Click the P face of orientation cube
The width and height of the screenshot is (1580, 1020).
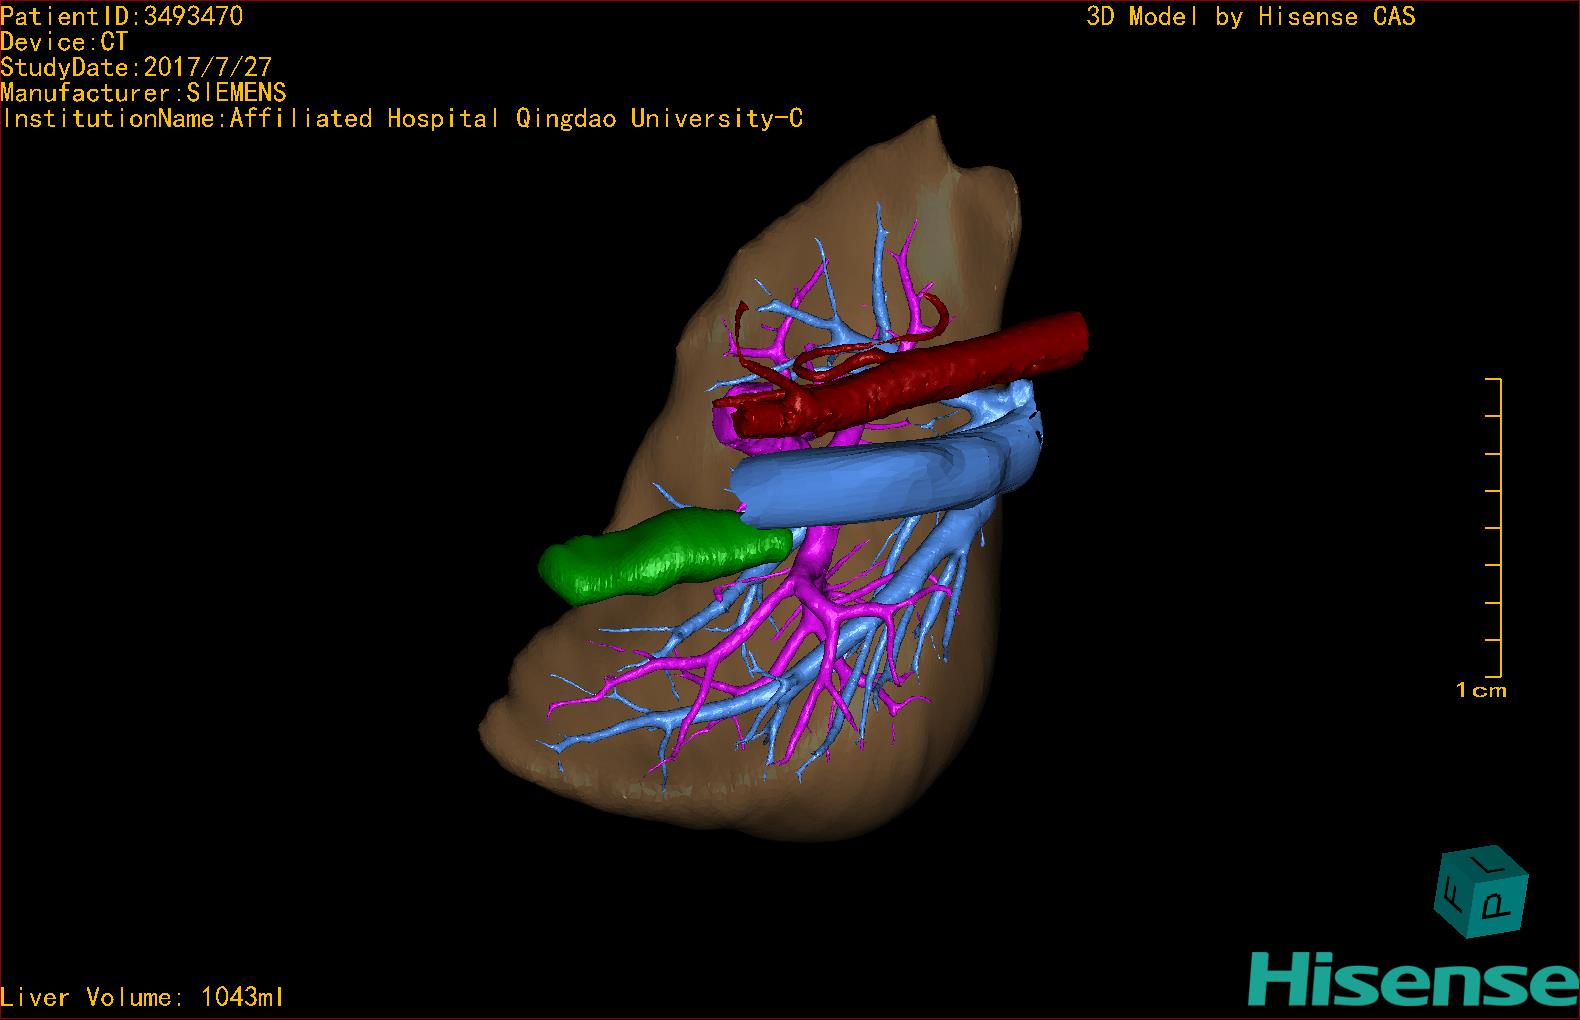pyautogui.click(x=1498, y=906)
